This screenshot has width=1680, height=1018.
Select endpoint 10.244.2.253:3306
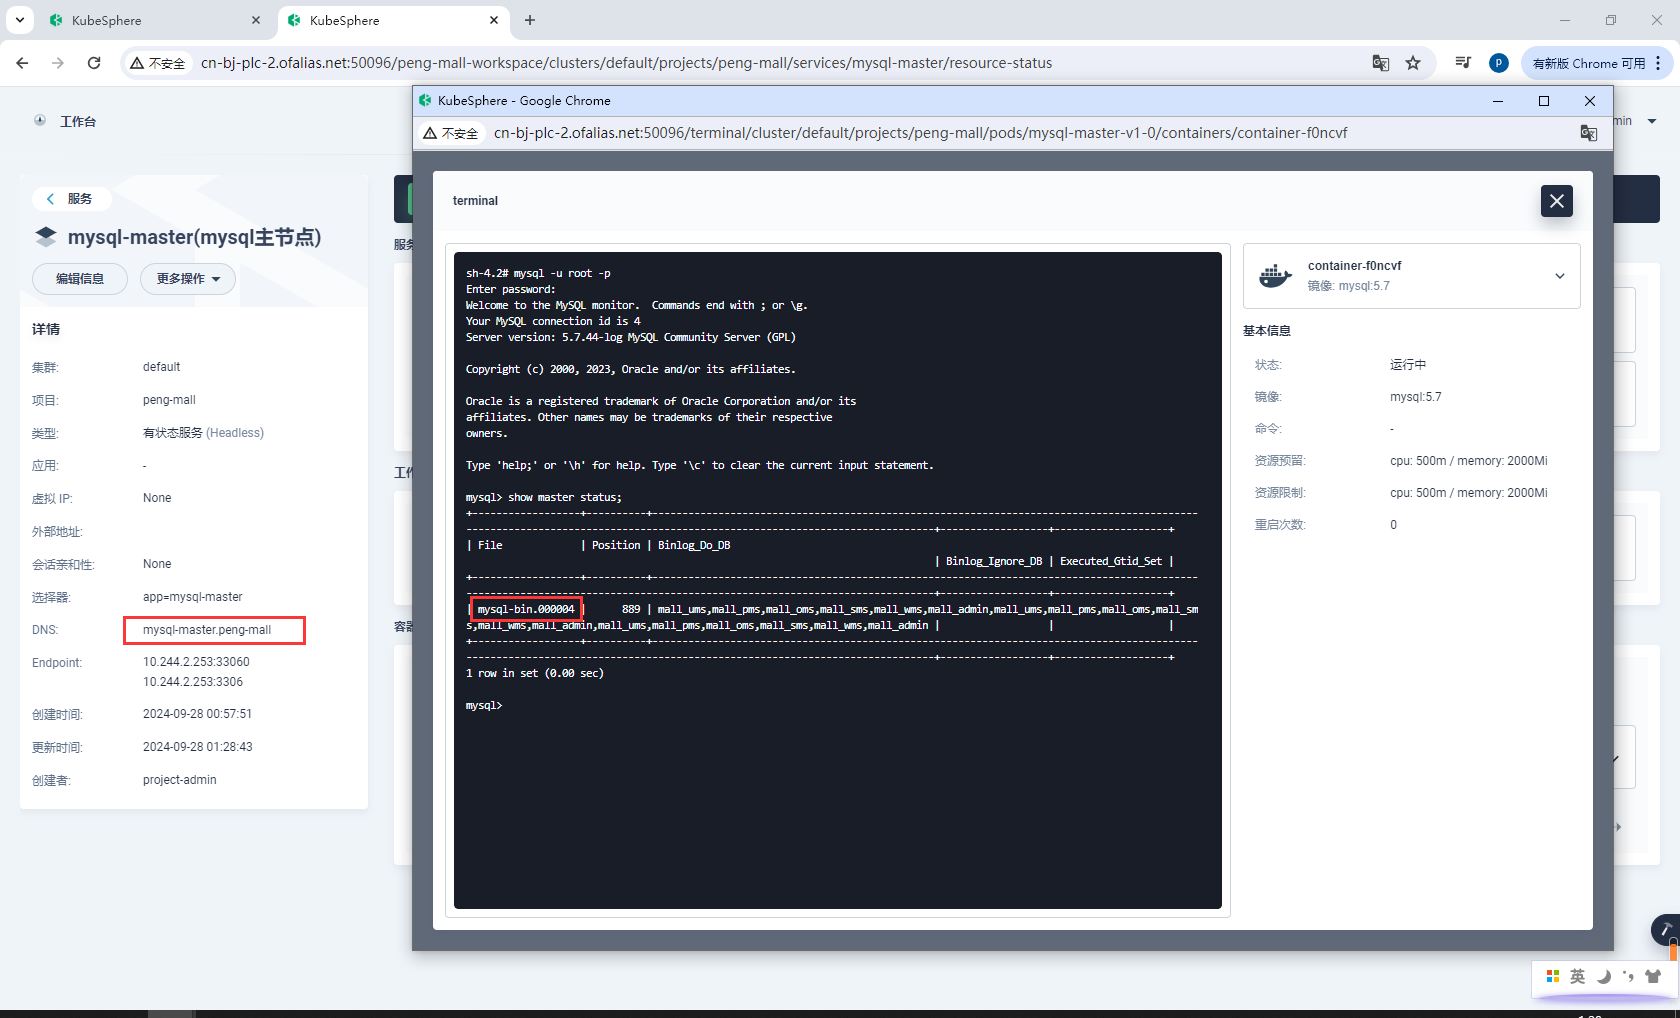click(x=193, y=682)
